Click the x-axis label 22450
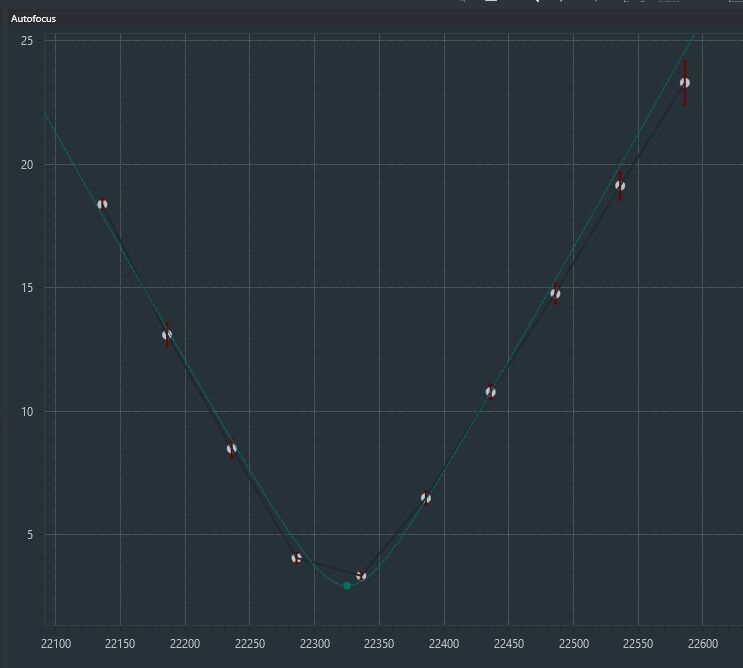 pos(509,644)
